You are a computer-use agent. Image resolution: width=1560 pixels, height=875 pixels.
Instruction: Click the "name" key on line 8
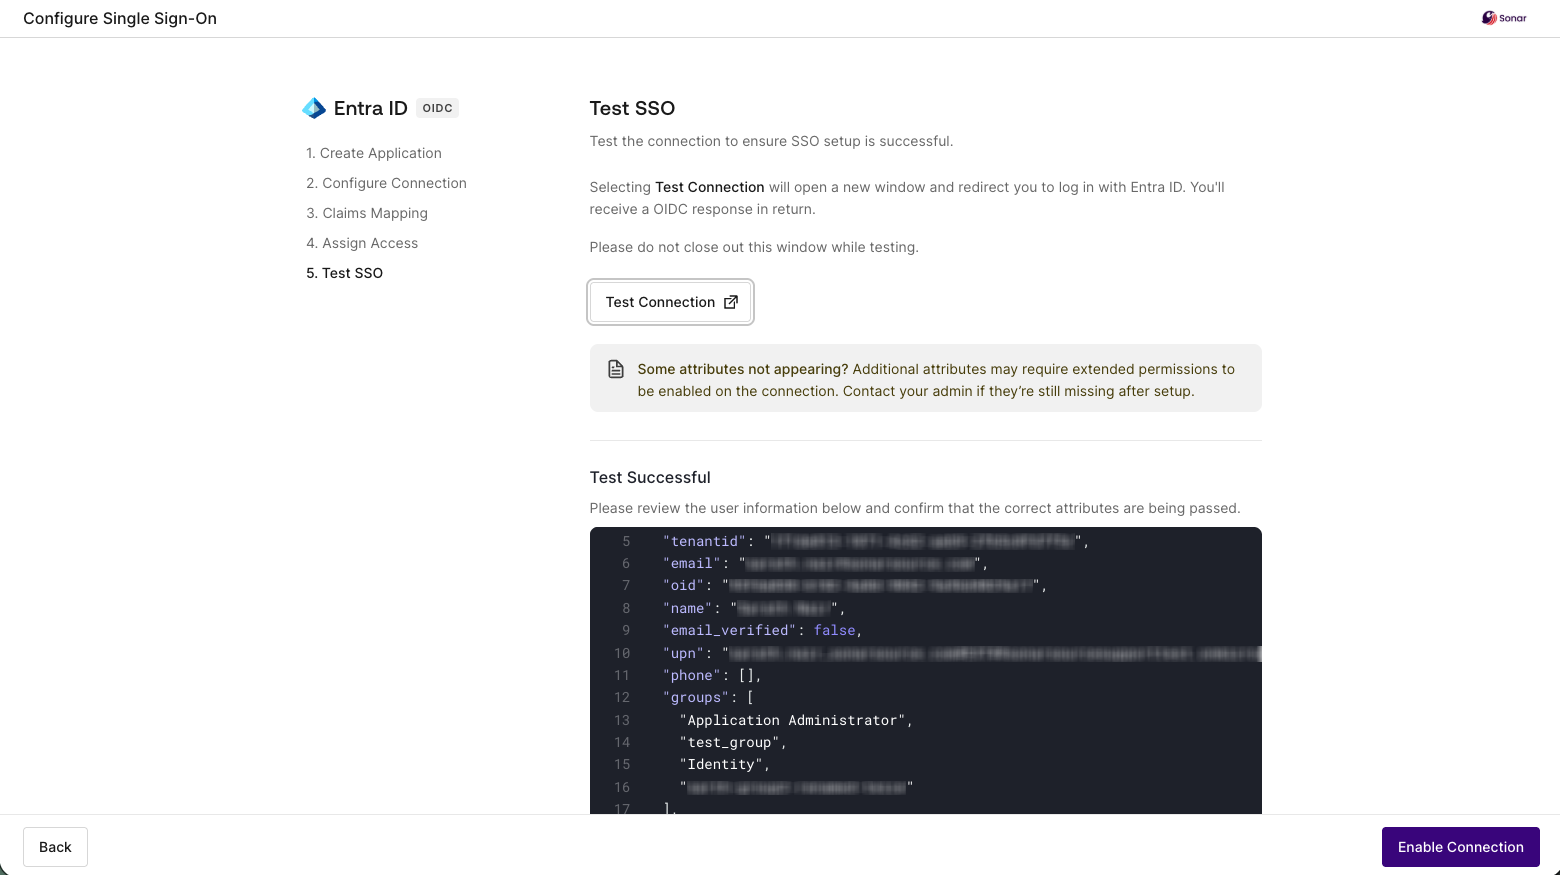tap(688, 608)
